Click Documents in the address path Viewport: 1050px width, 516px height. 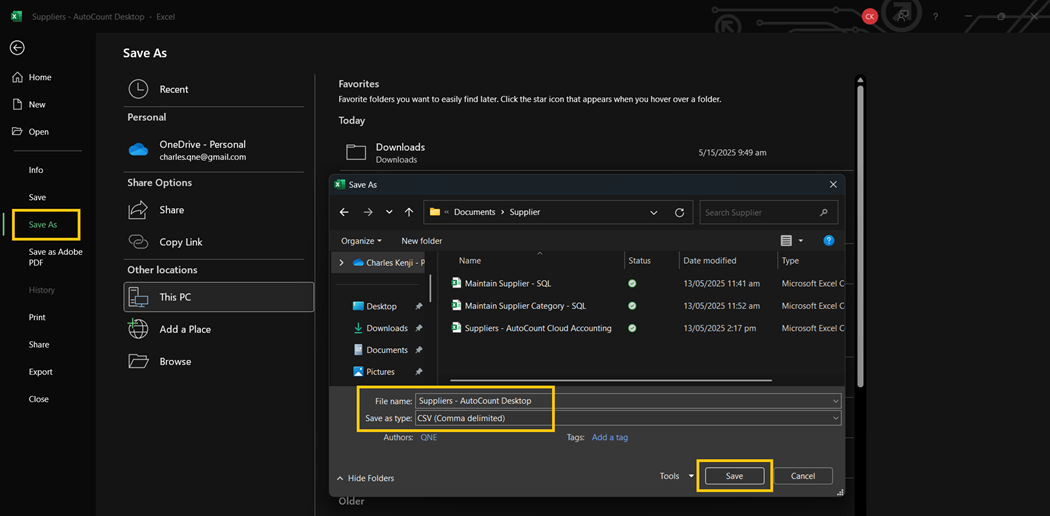[475, 212]
